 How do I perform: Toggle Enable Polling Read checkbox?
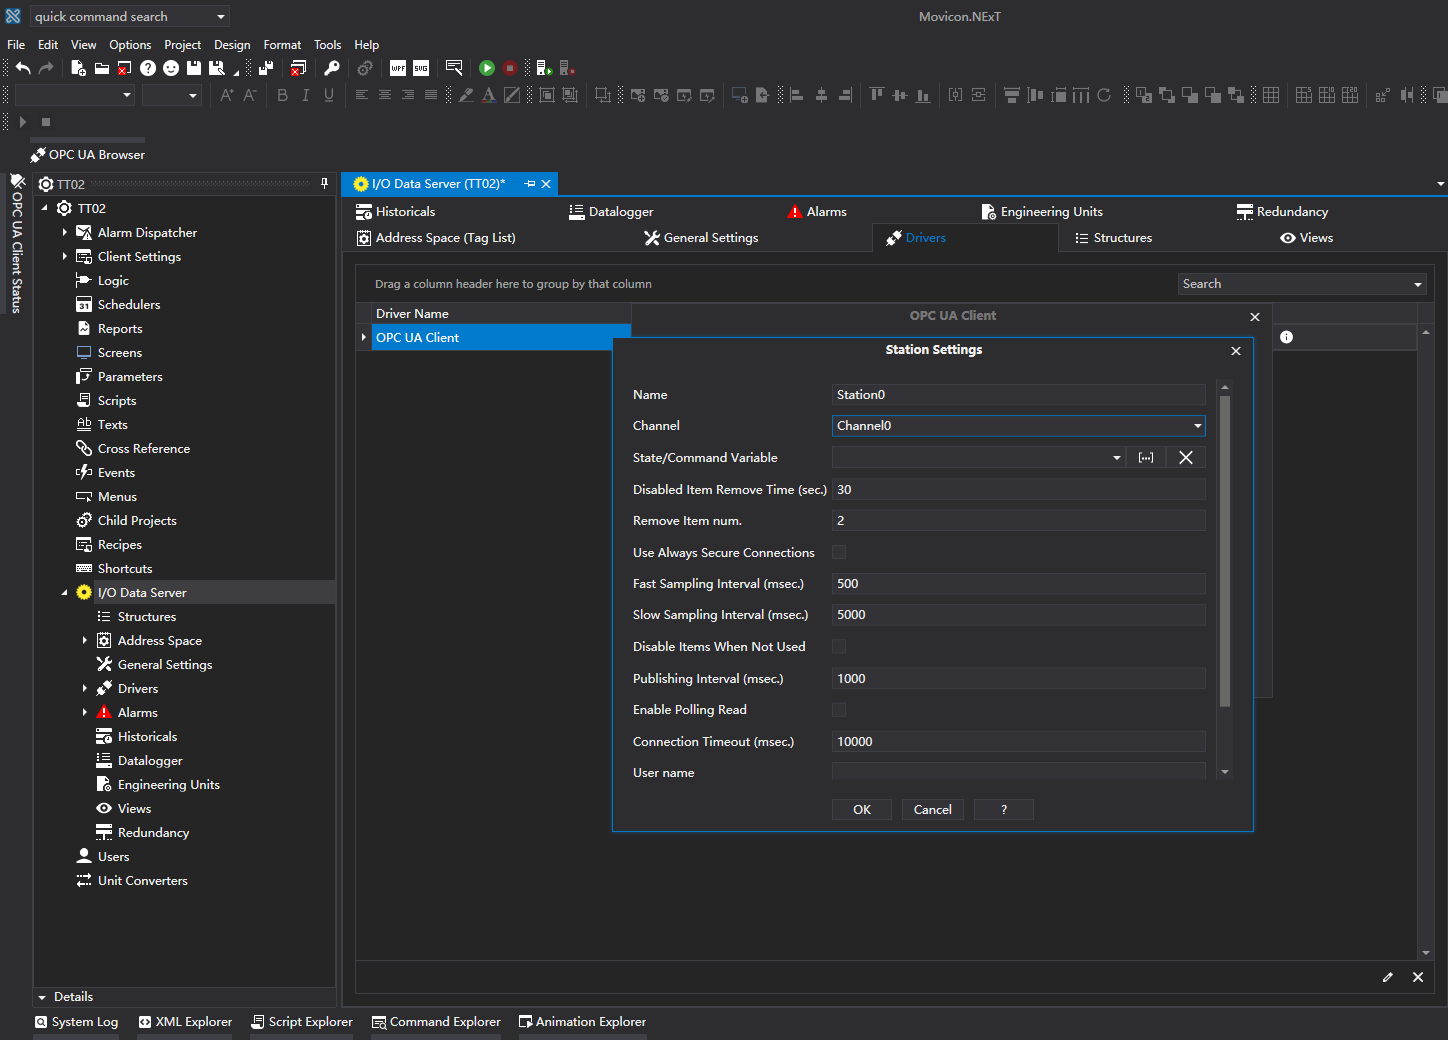(x=839, y=709)
